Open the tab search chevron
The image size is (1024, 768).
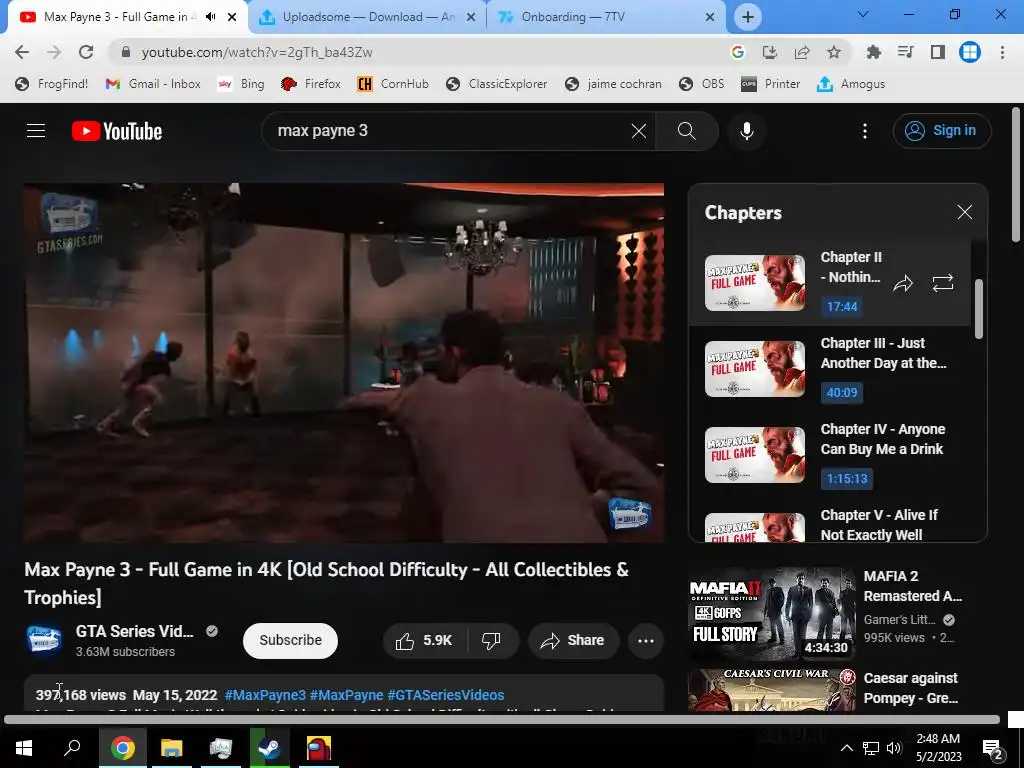pyautogui.click(x=863, y=14)
